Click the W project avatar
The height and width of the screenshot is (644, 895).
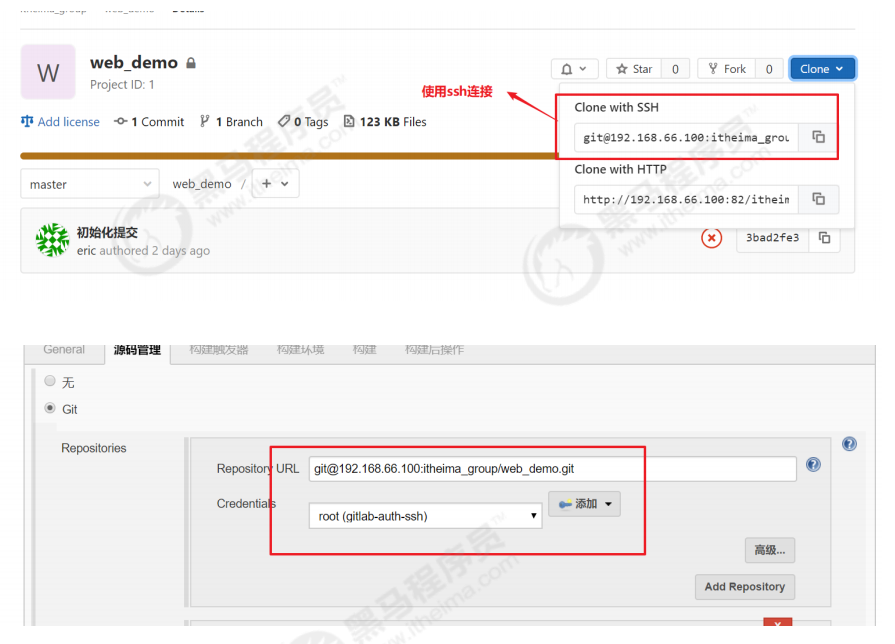tap(48, 72)
